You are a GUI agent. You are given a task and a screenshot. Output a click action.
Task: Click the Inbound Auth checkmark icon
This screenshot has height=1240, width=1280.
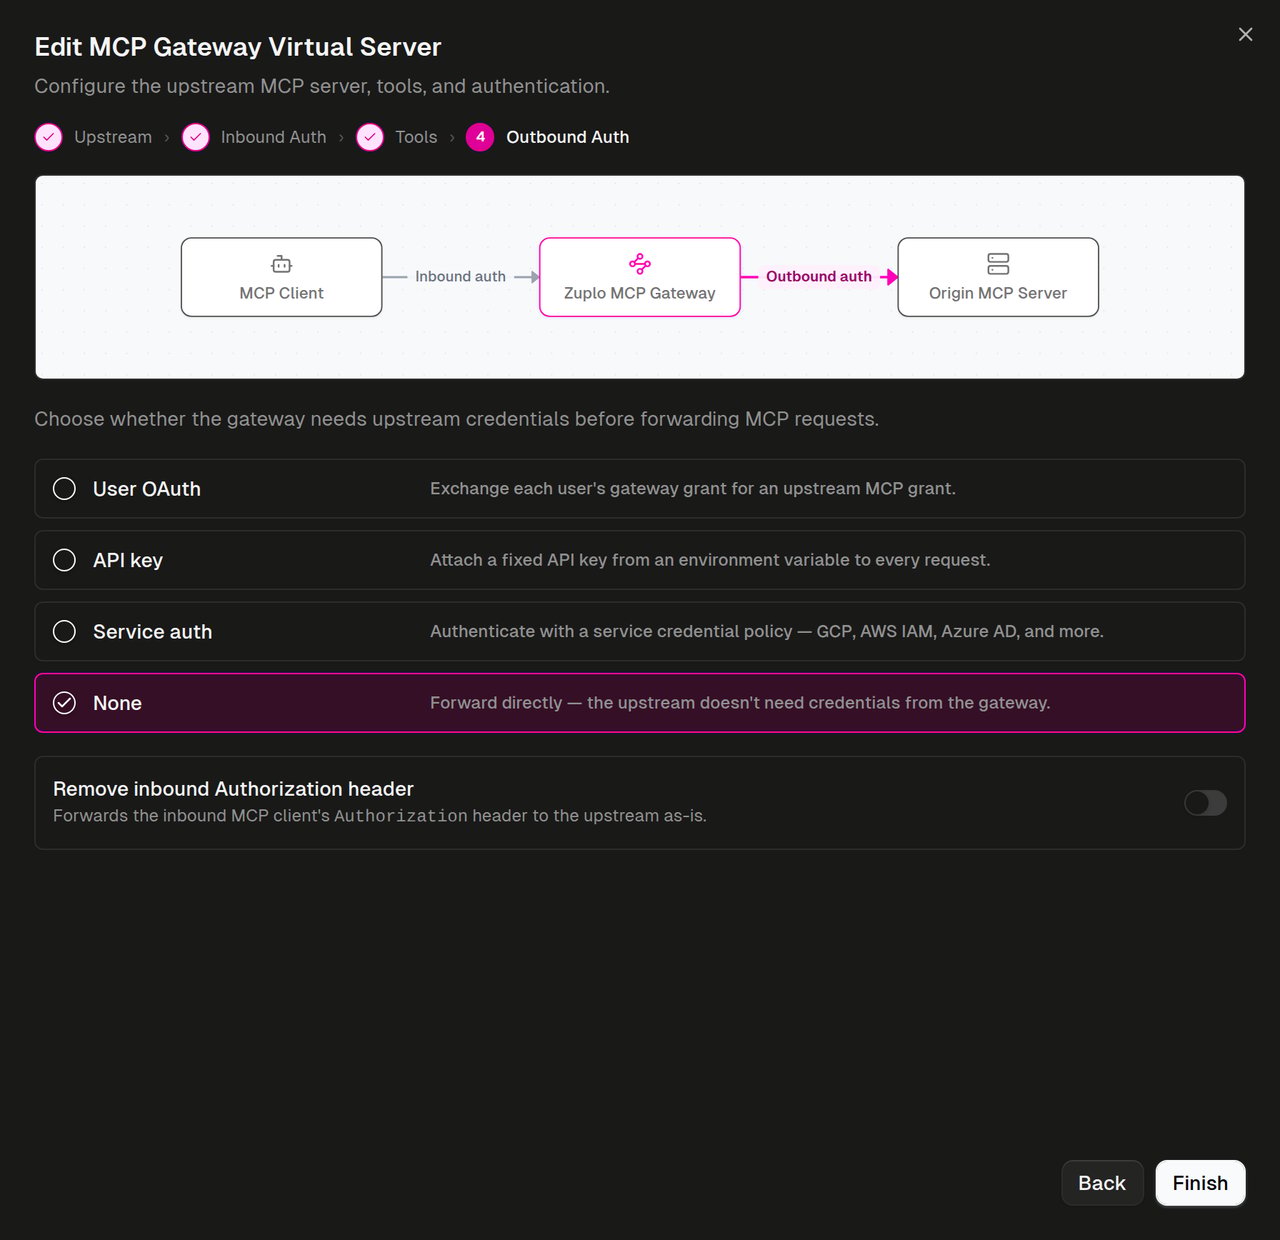(x=195, y=137)
